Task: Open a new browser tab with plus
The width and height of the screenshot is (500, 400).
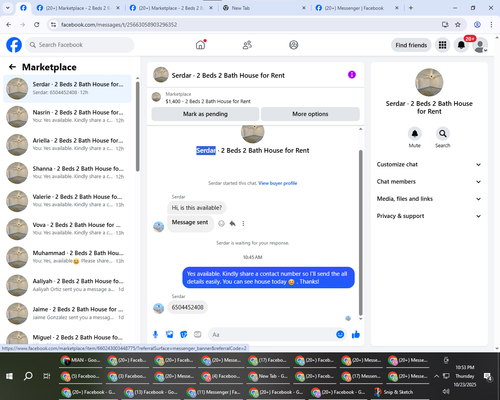Action: 411,8
